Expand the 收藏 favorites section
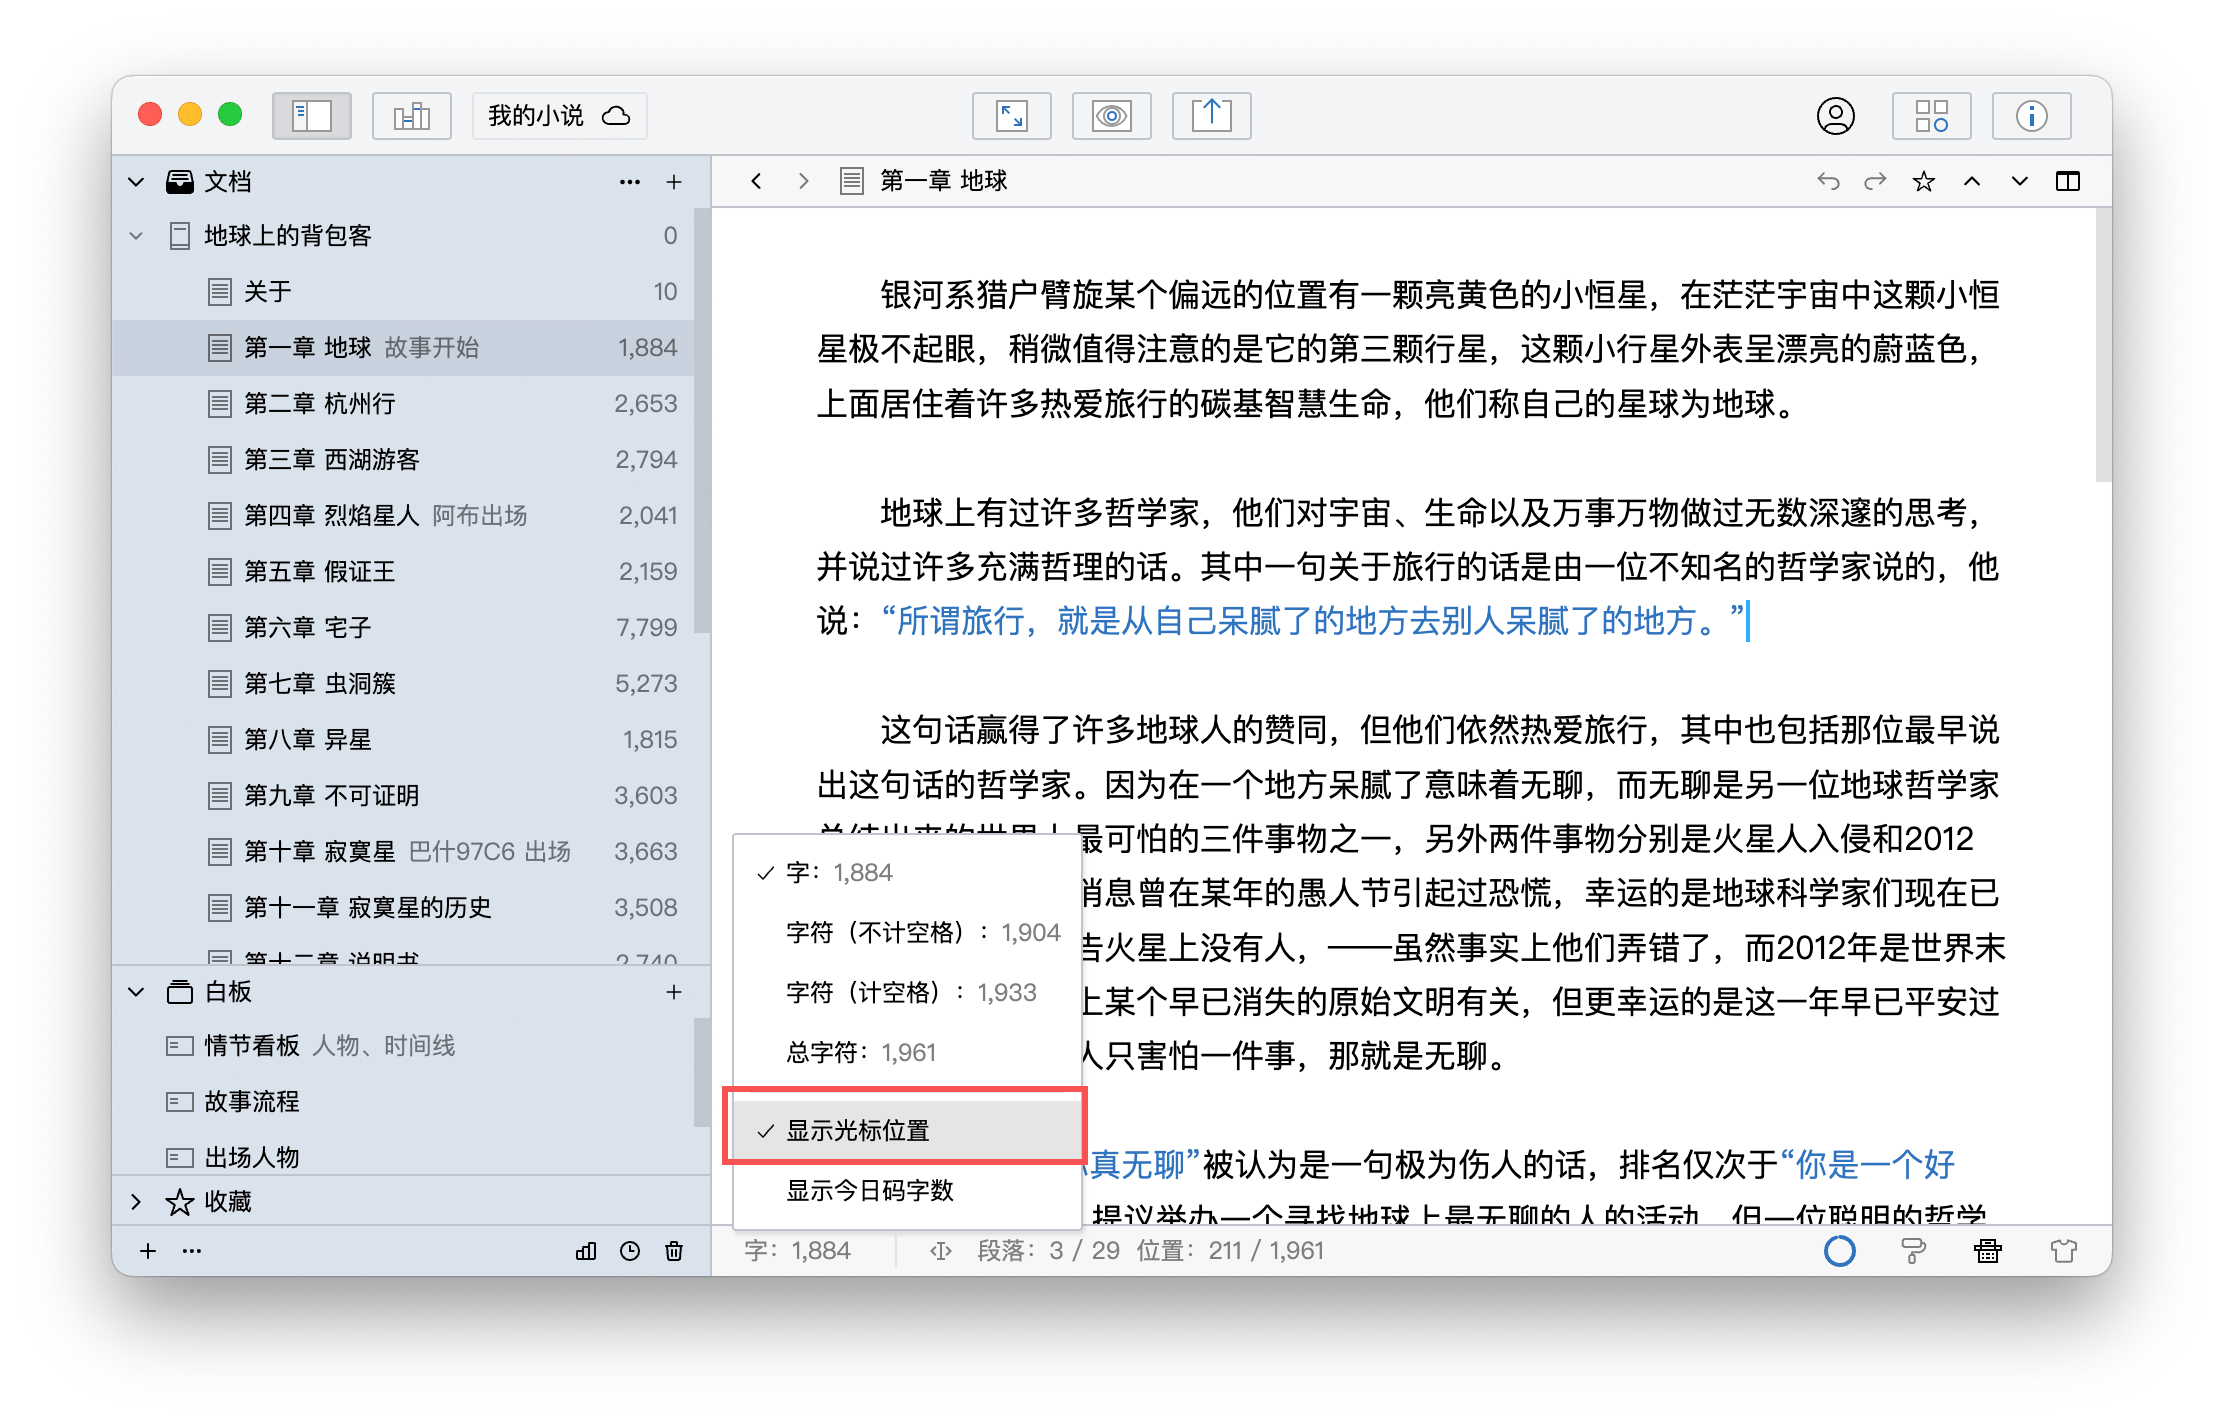The image size is (2224, 1424). pyautogui.click(x=137, y=1202)
